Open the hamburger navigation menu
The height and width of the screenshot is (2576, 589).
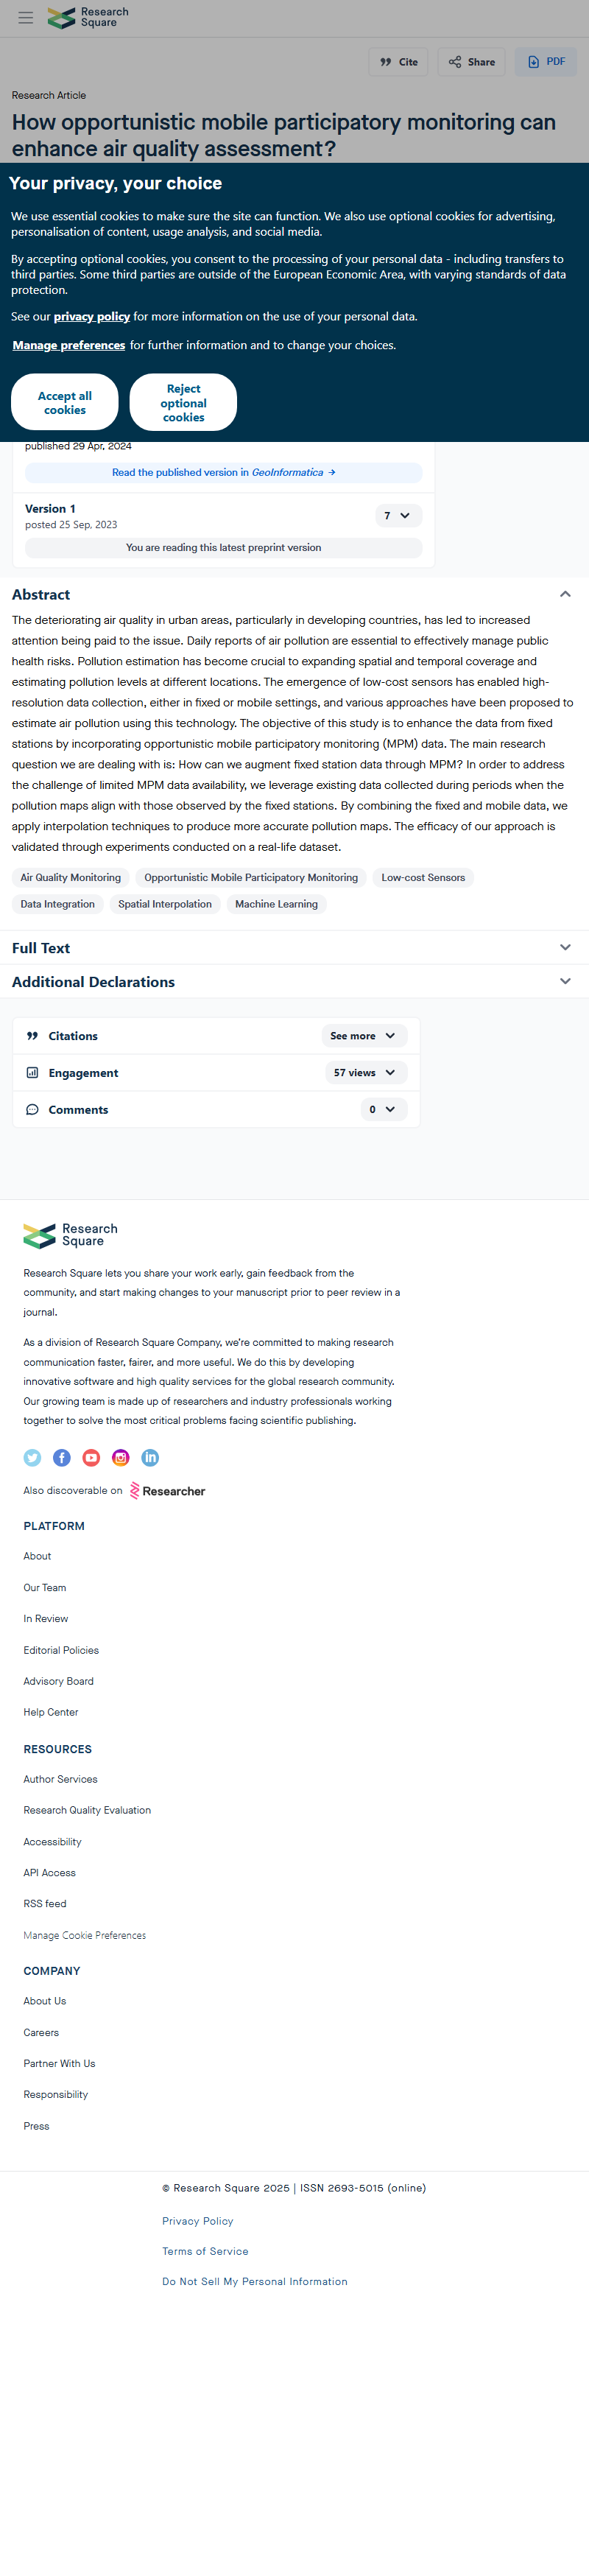[26, 18]
